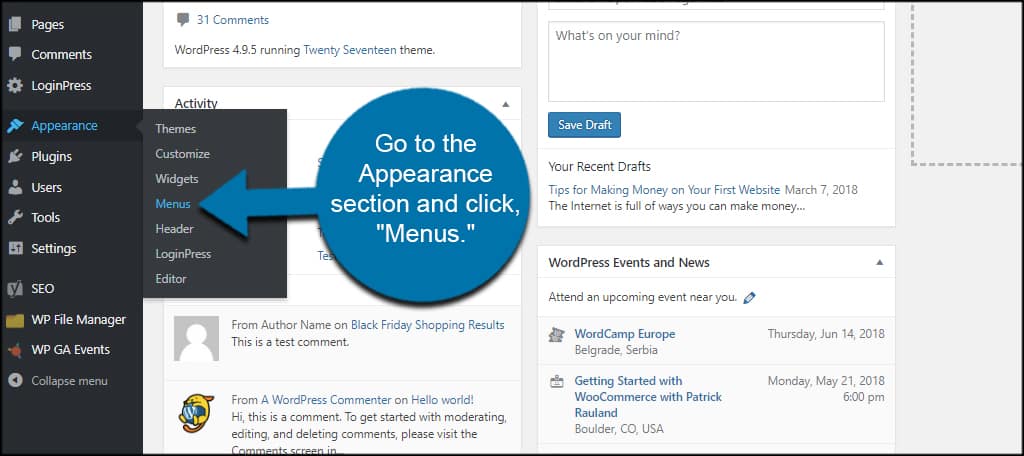The height and width of the screenshot is (456, 1024).
Task: Open WP File Manager in the sidebar
Action: 78,320
